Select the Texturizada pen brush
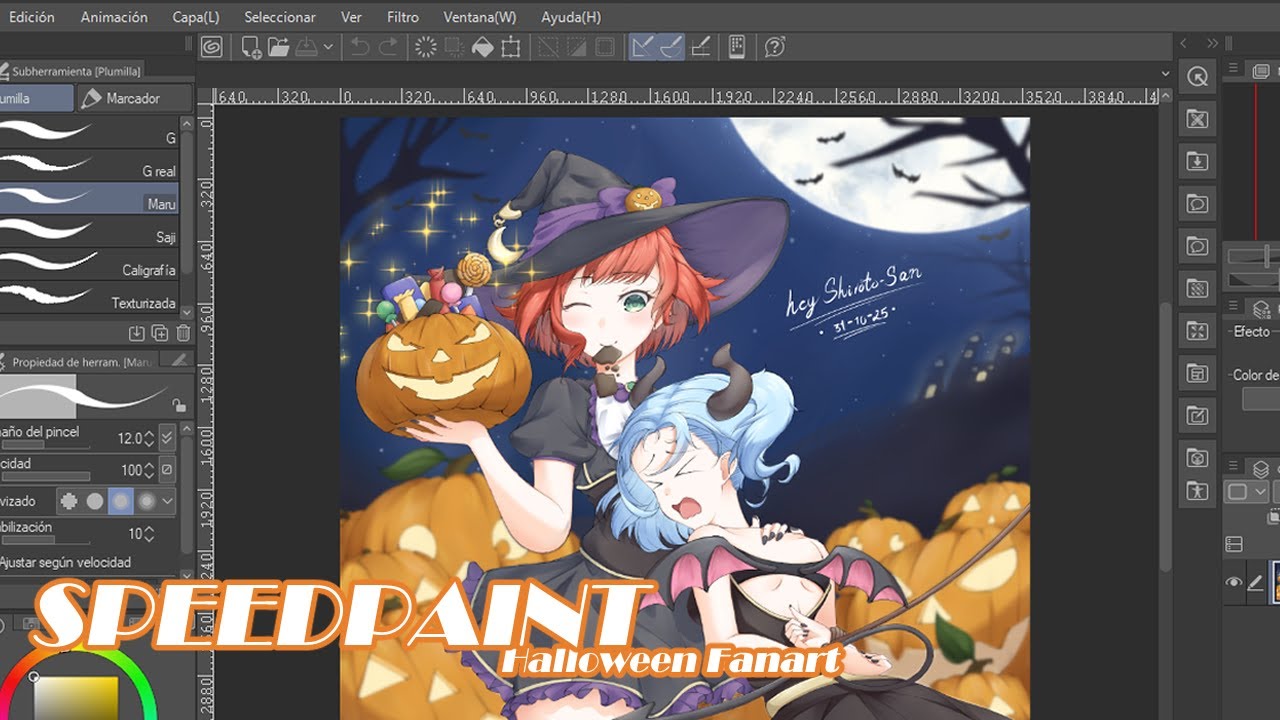Screen dimensions: 1280x720 [x=89, y=298]
